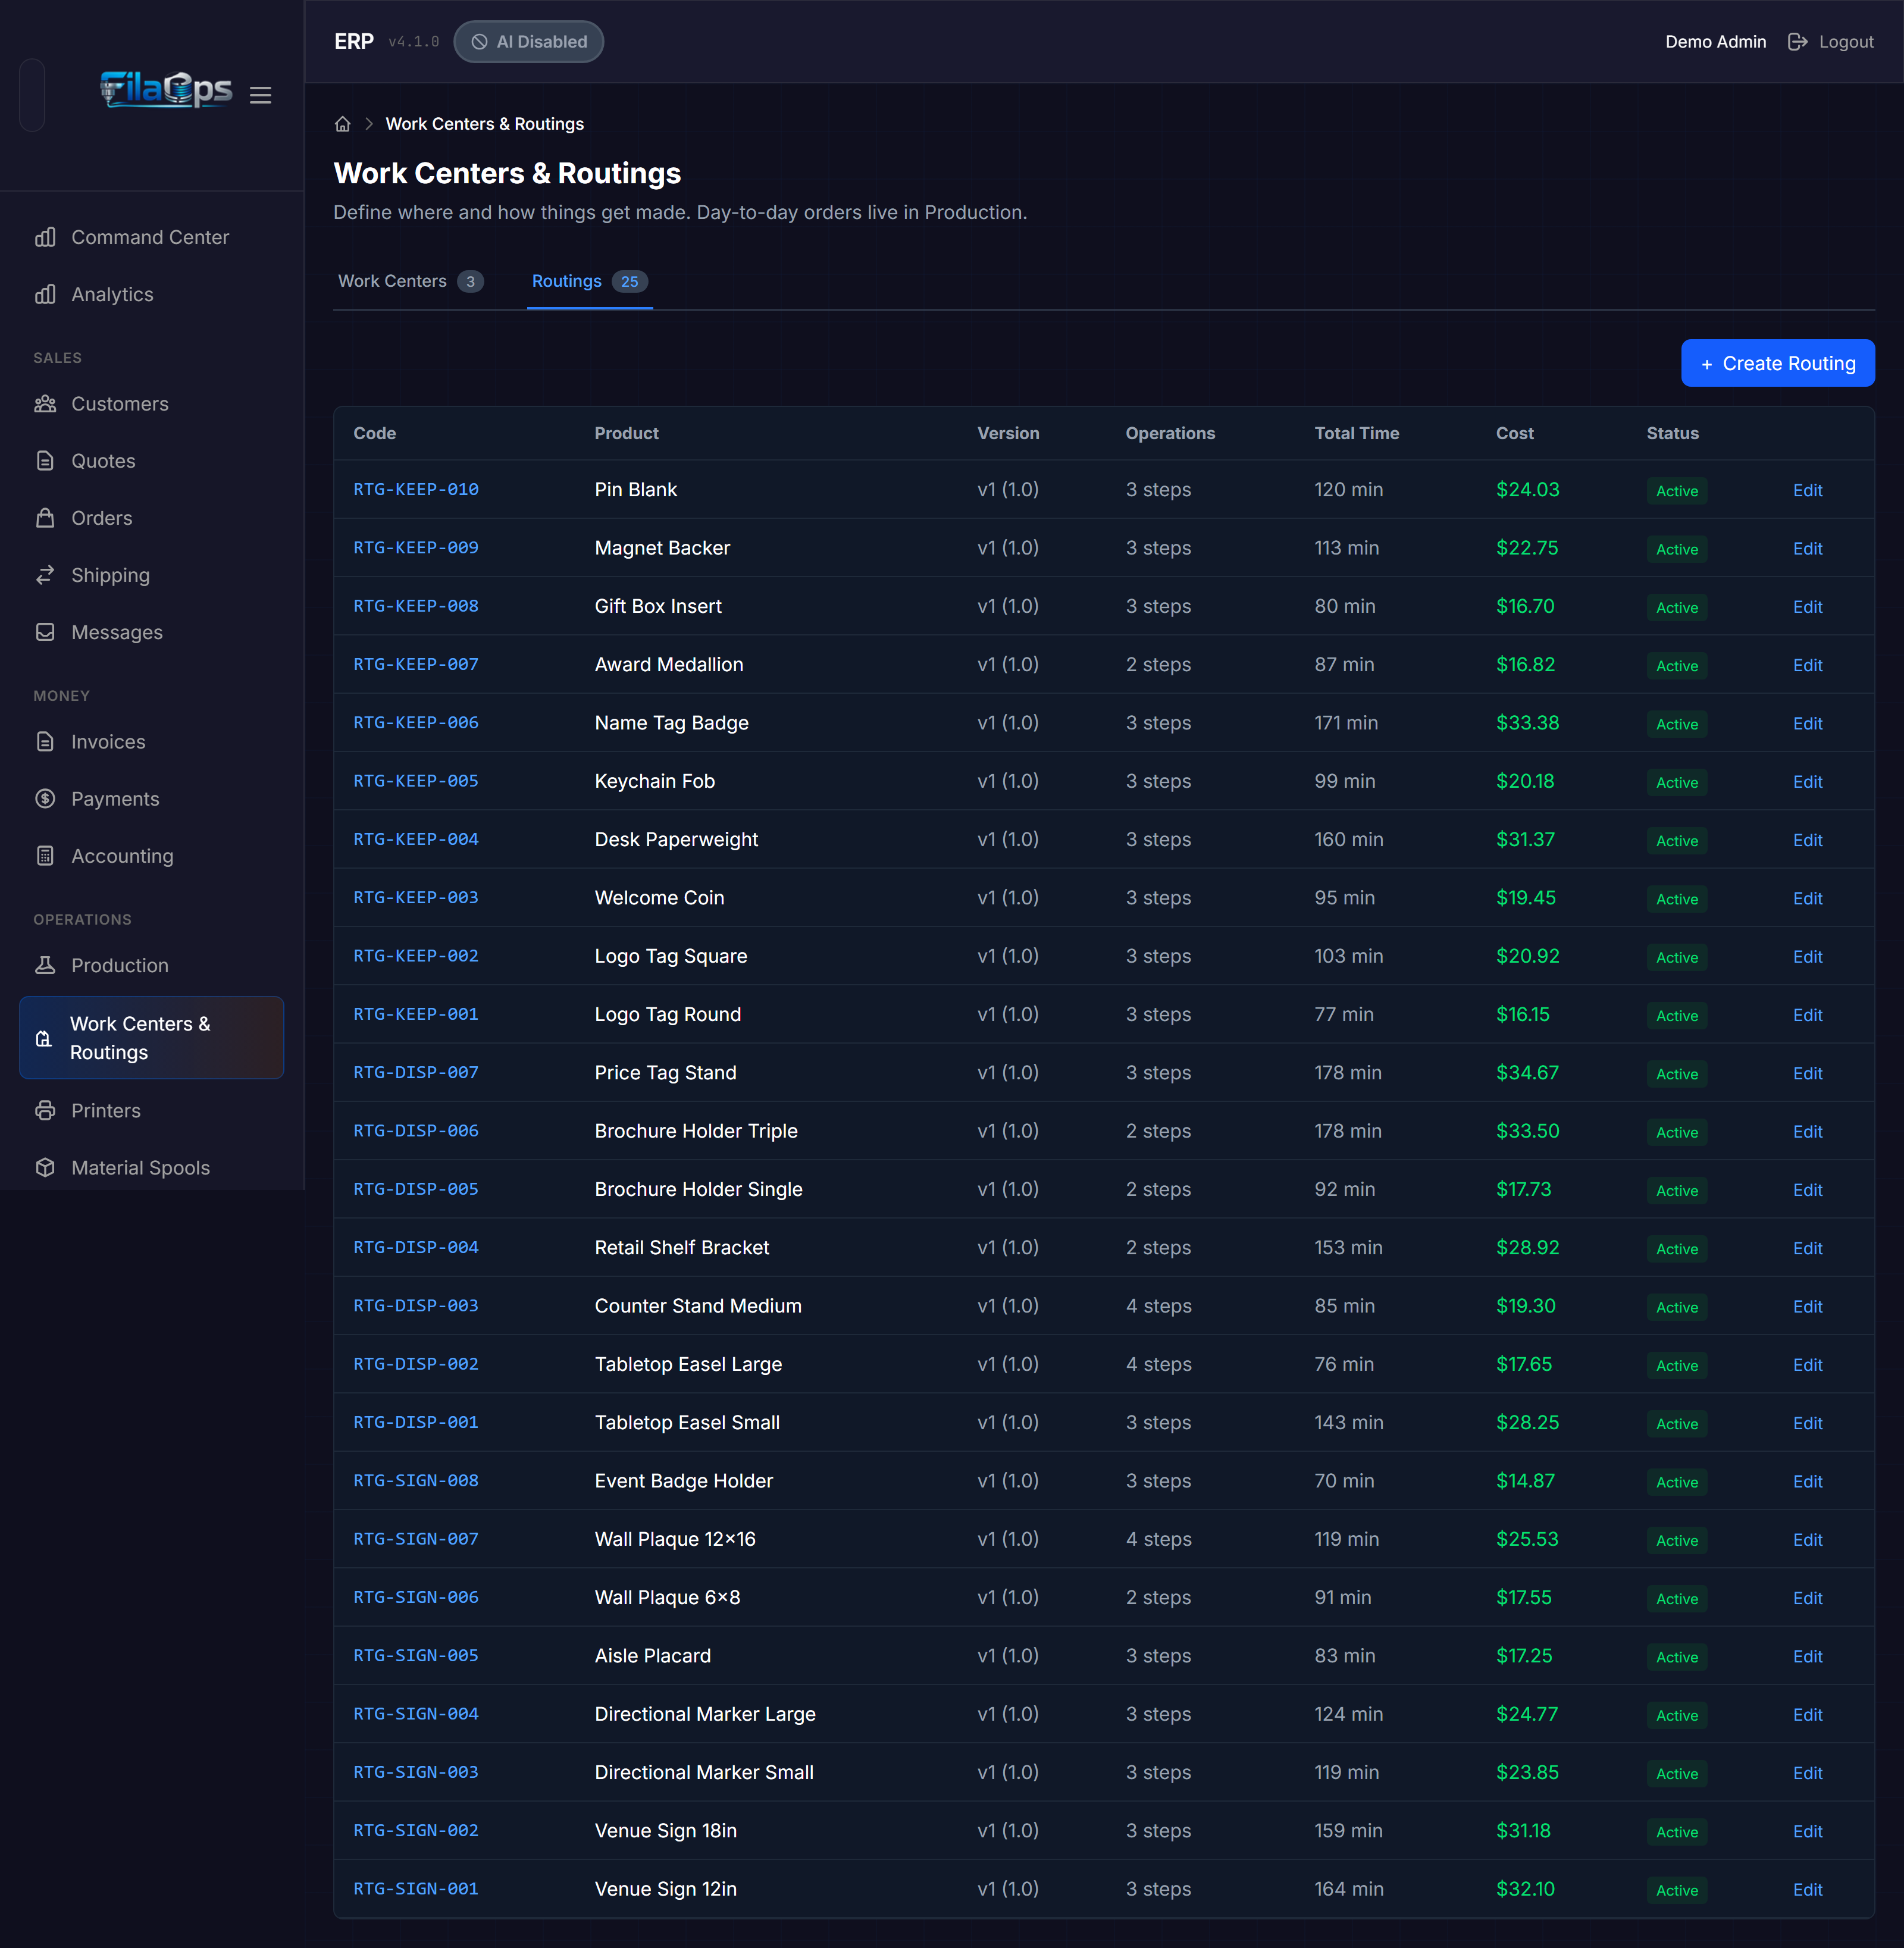Click the Logout icon
The height and width of the screenshot is (1948, 1904).
click(1797, 42)
